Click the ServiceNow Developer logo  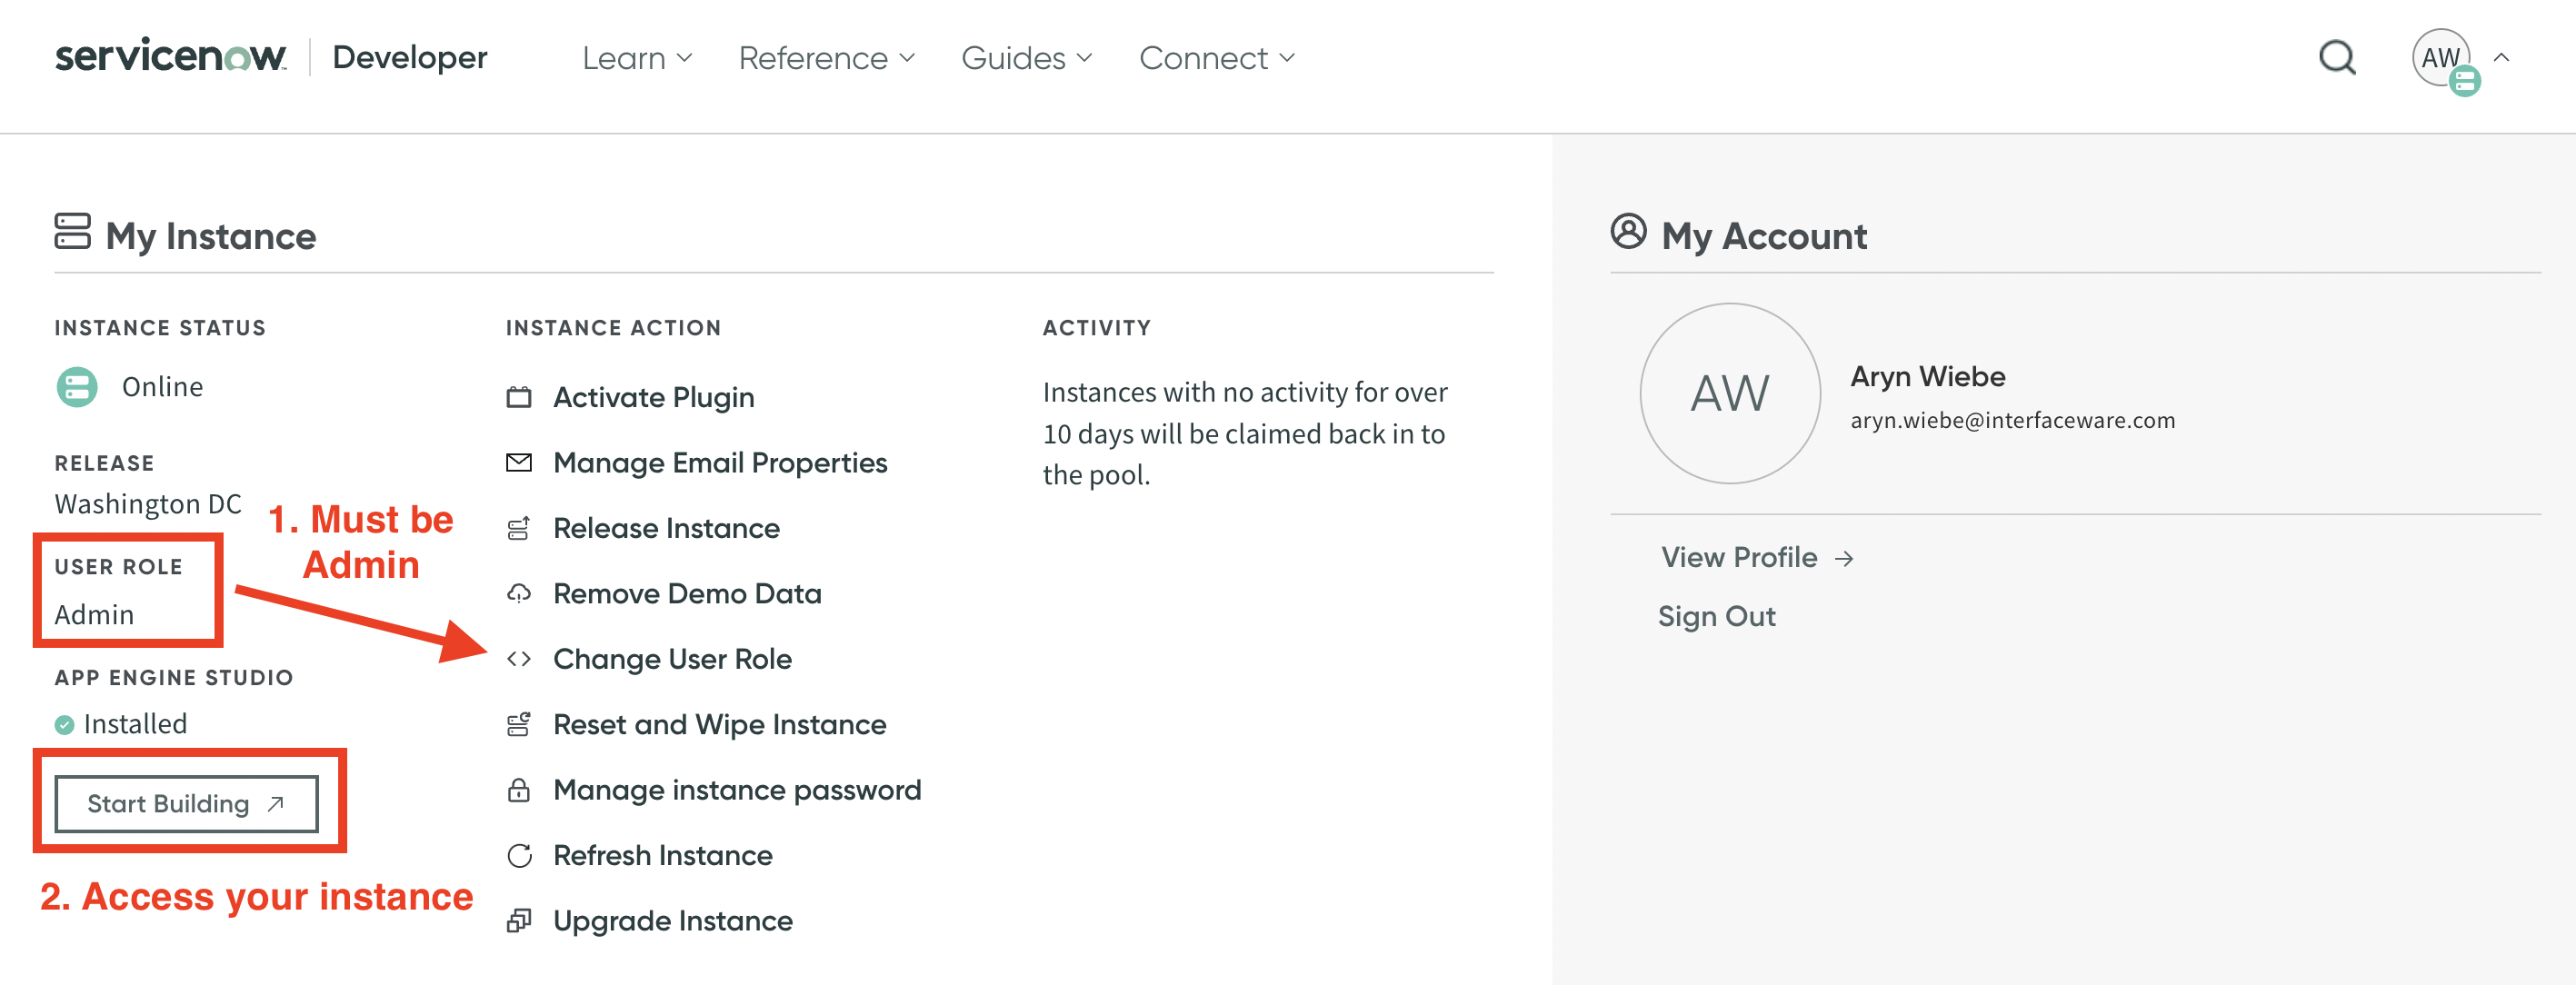(x=270, y=57)
